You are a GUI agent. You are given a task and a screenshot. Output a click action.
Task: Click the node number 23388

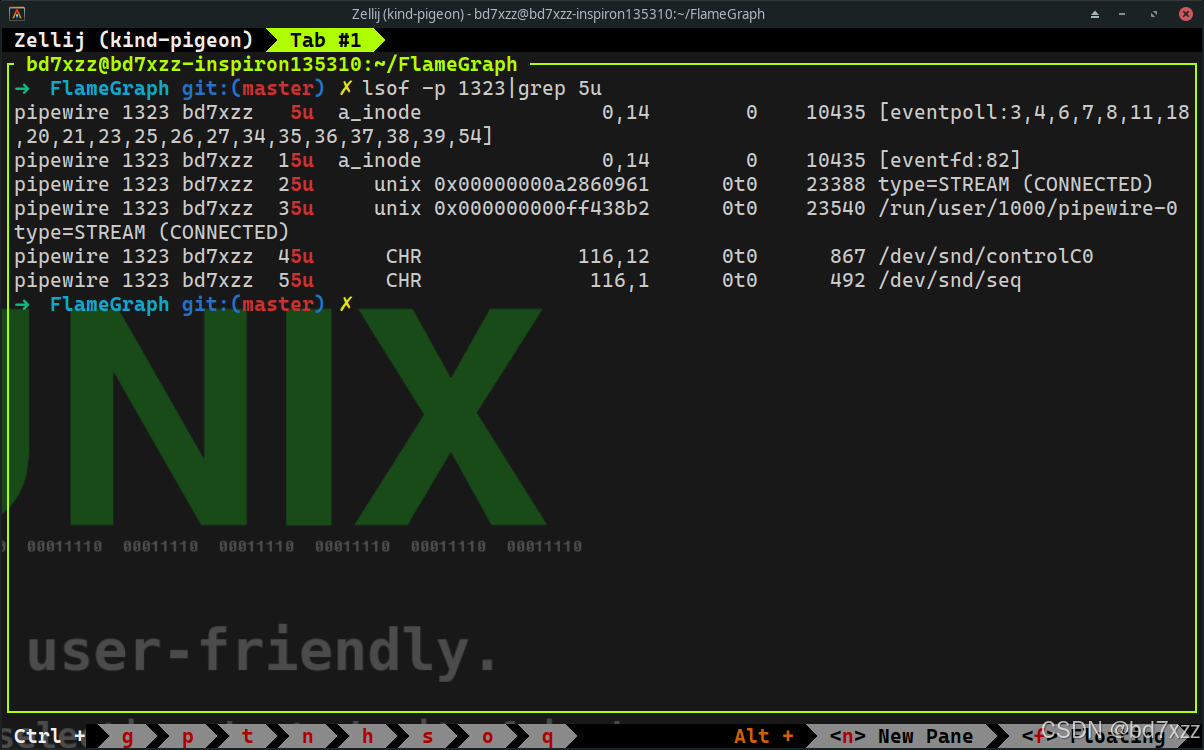click(836, 185)
